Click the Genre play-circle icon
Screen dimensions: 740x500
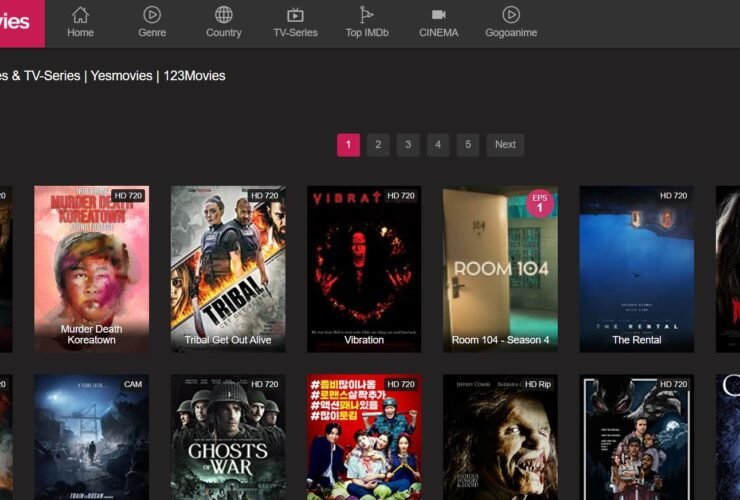click(x=152, y=15)
